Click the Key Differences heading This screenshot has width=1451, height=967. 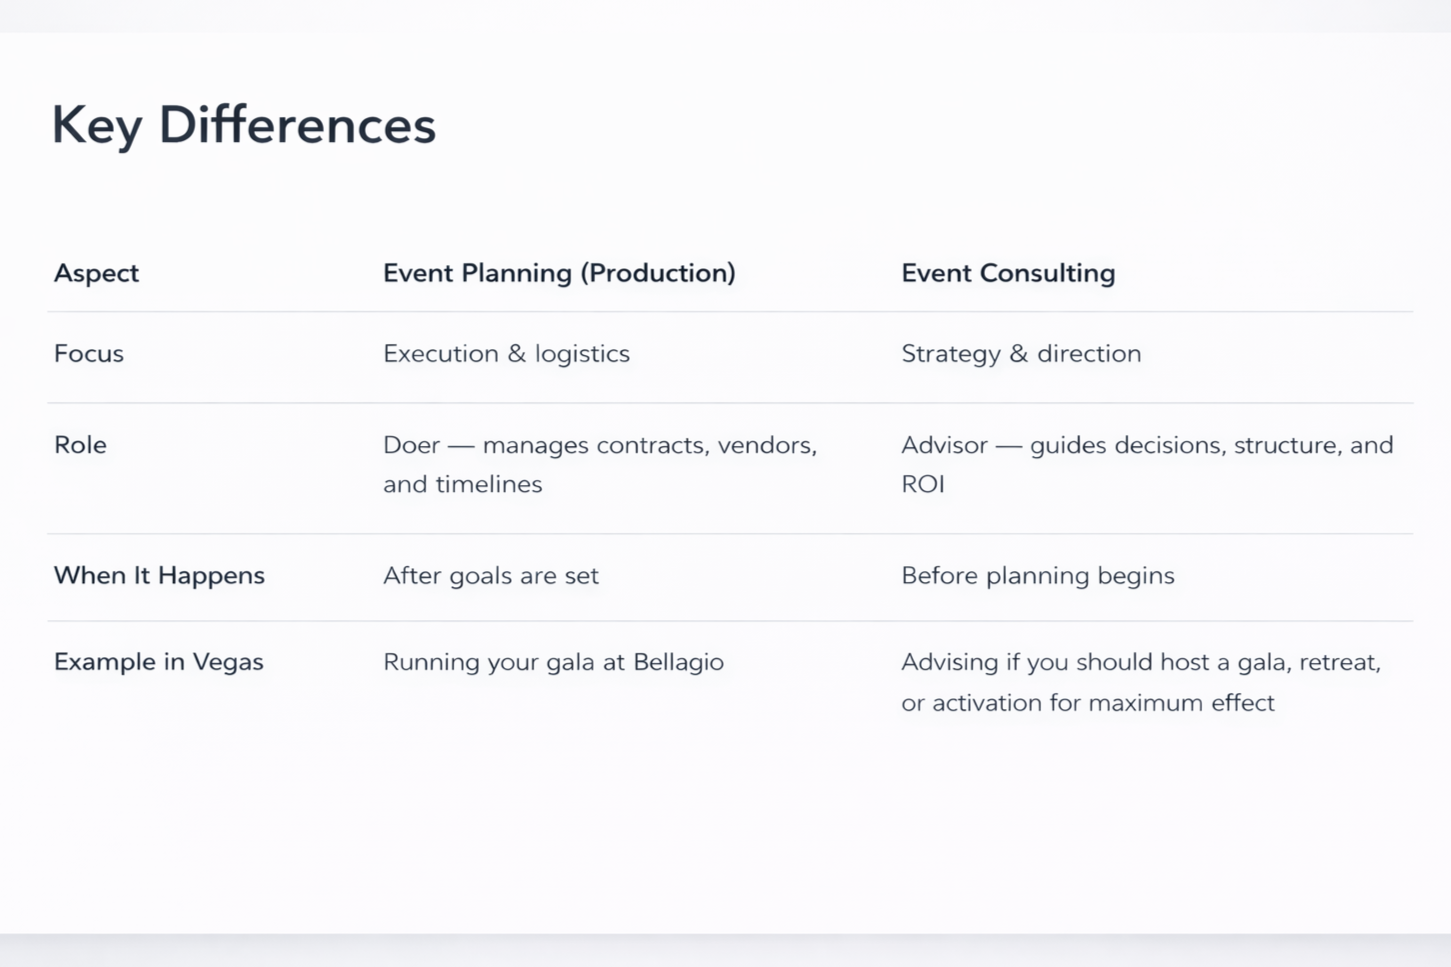(244, 126)
